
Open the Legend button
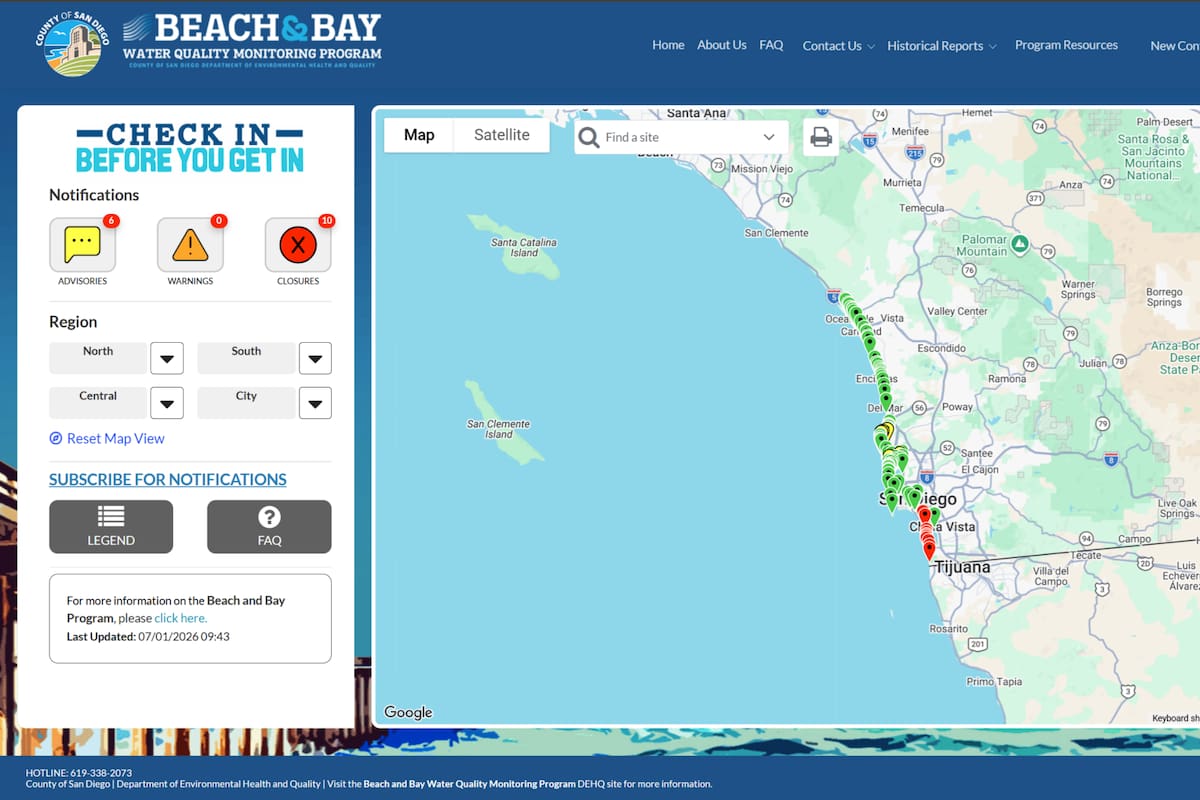[111, 527]
